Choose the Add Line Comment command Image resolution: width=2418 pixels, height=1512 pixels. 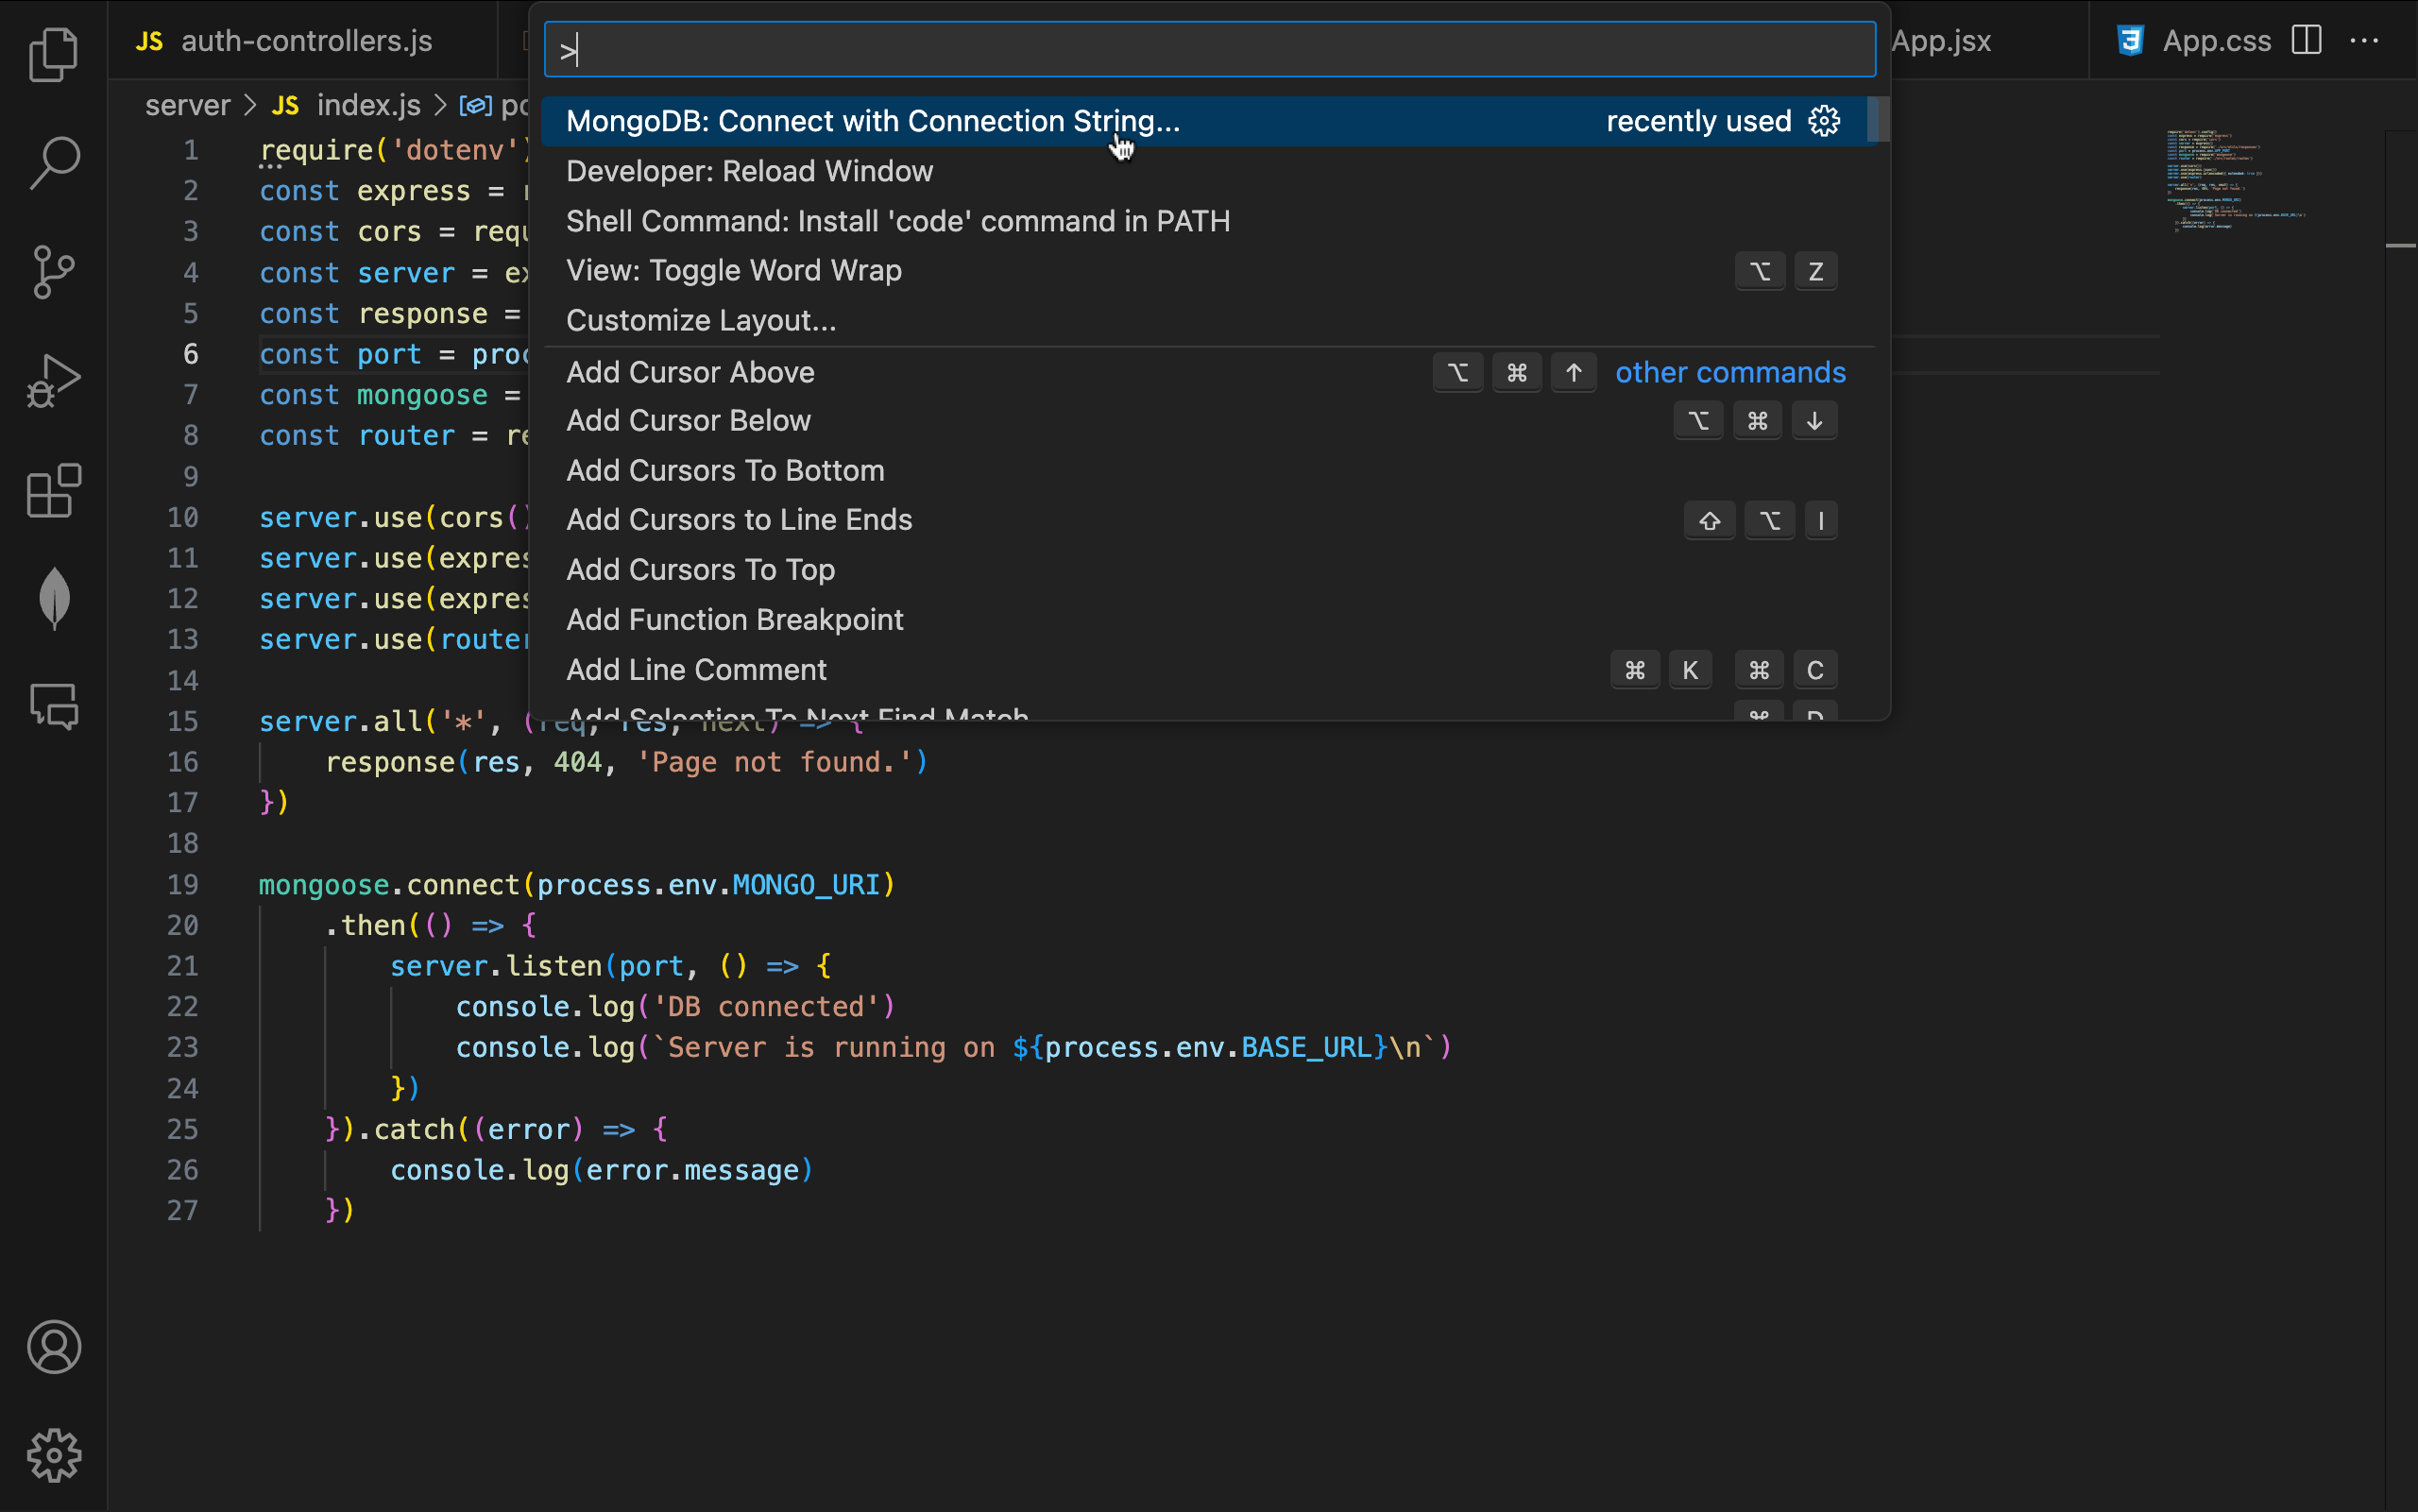click(x=696, y=669)
